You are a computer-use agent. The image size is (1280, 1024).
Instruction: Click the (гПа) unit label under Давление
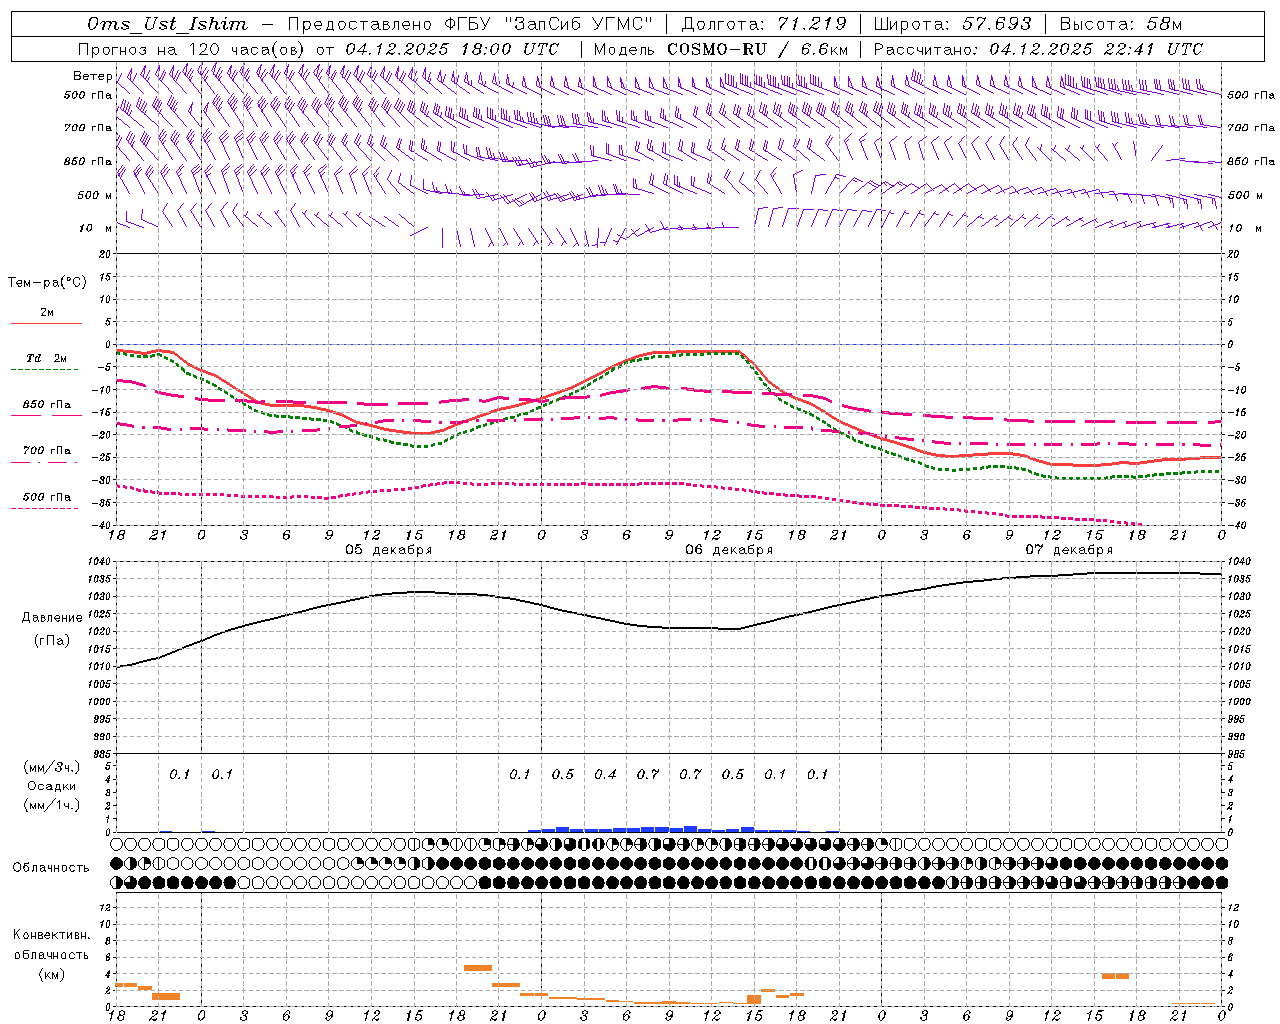pyautogui.click(x=52, y=641)
